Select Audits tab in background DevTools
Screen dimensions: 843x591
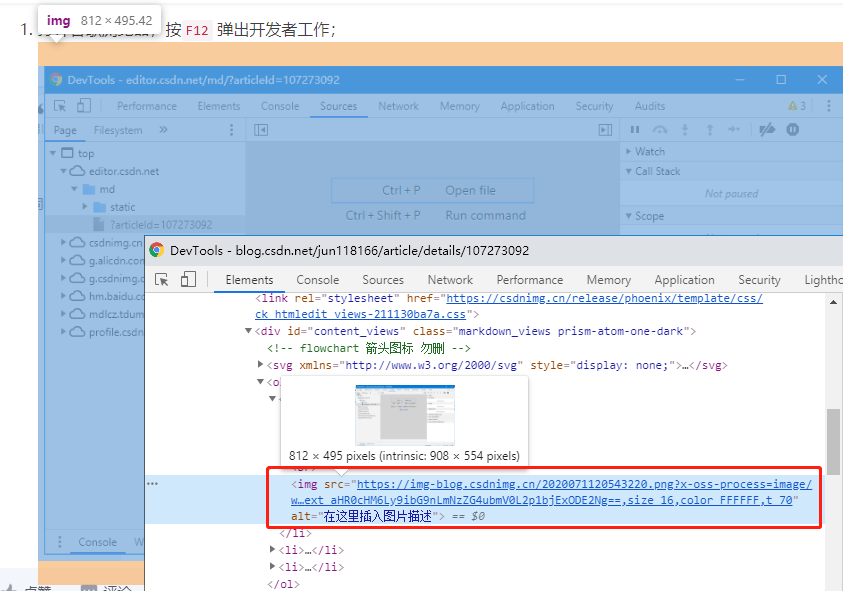pos(649,106)
